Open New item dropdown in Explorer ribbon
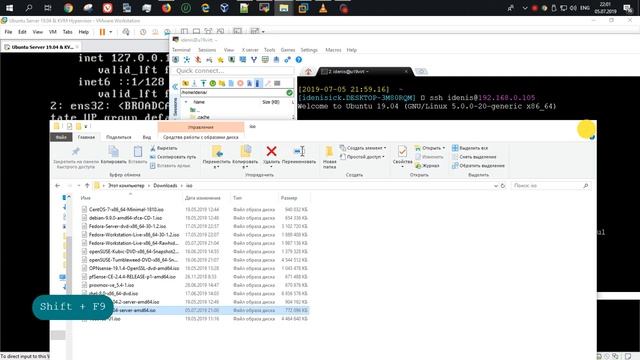The height and width of the screenshot is (360, 640). (x=363, y=148)
